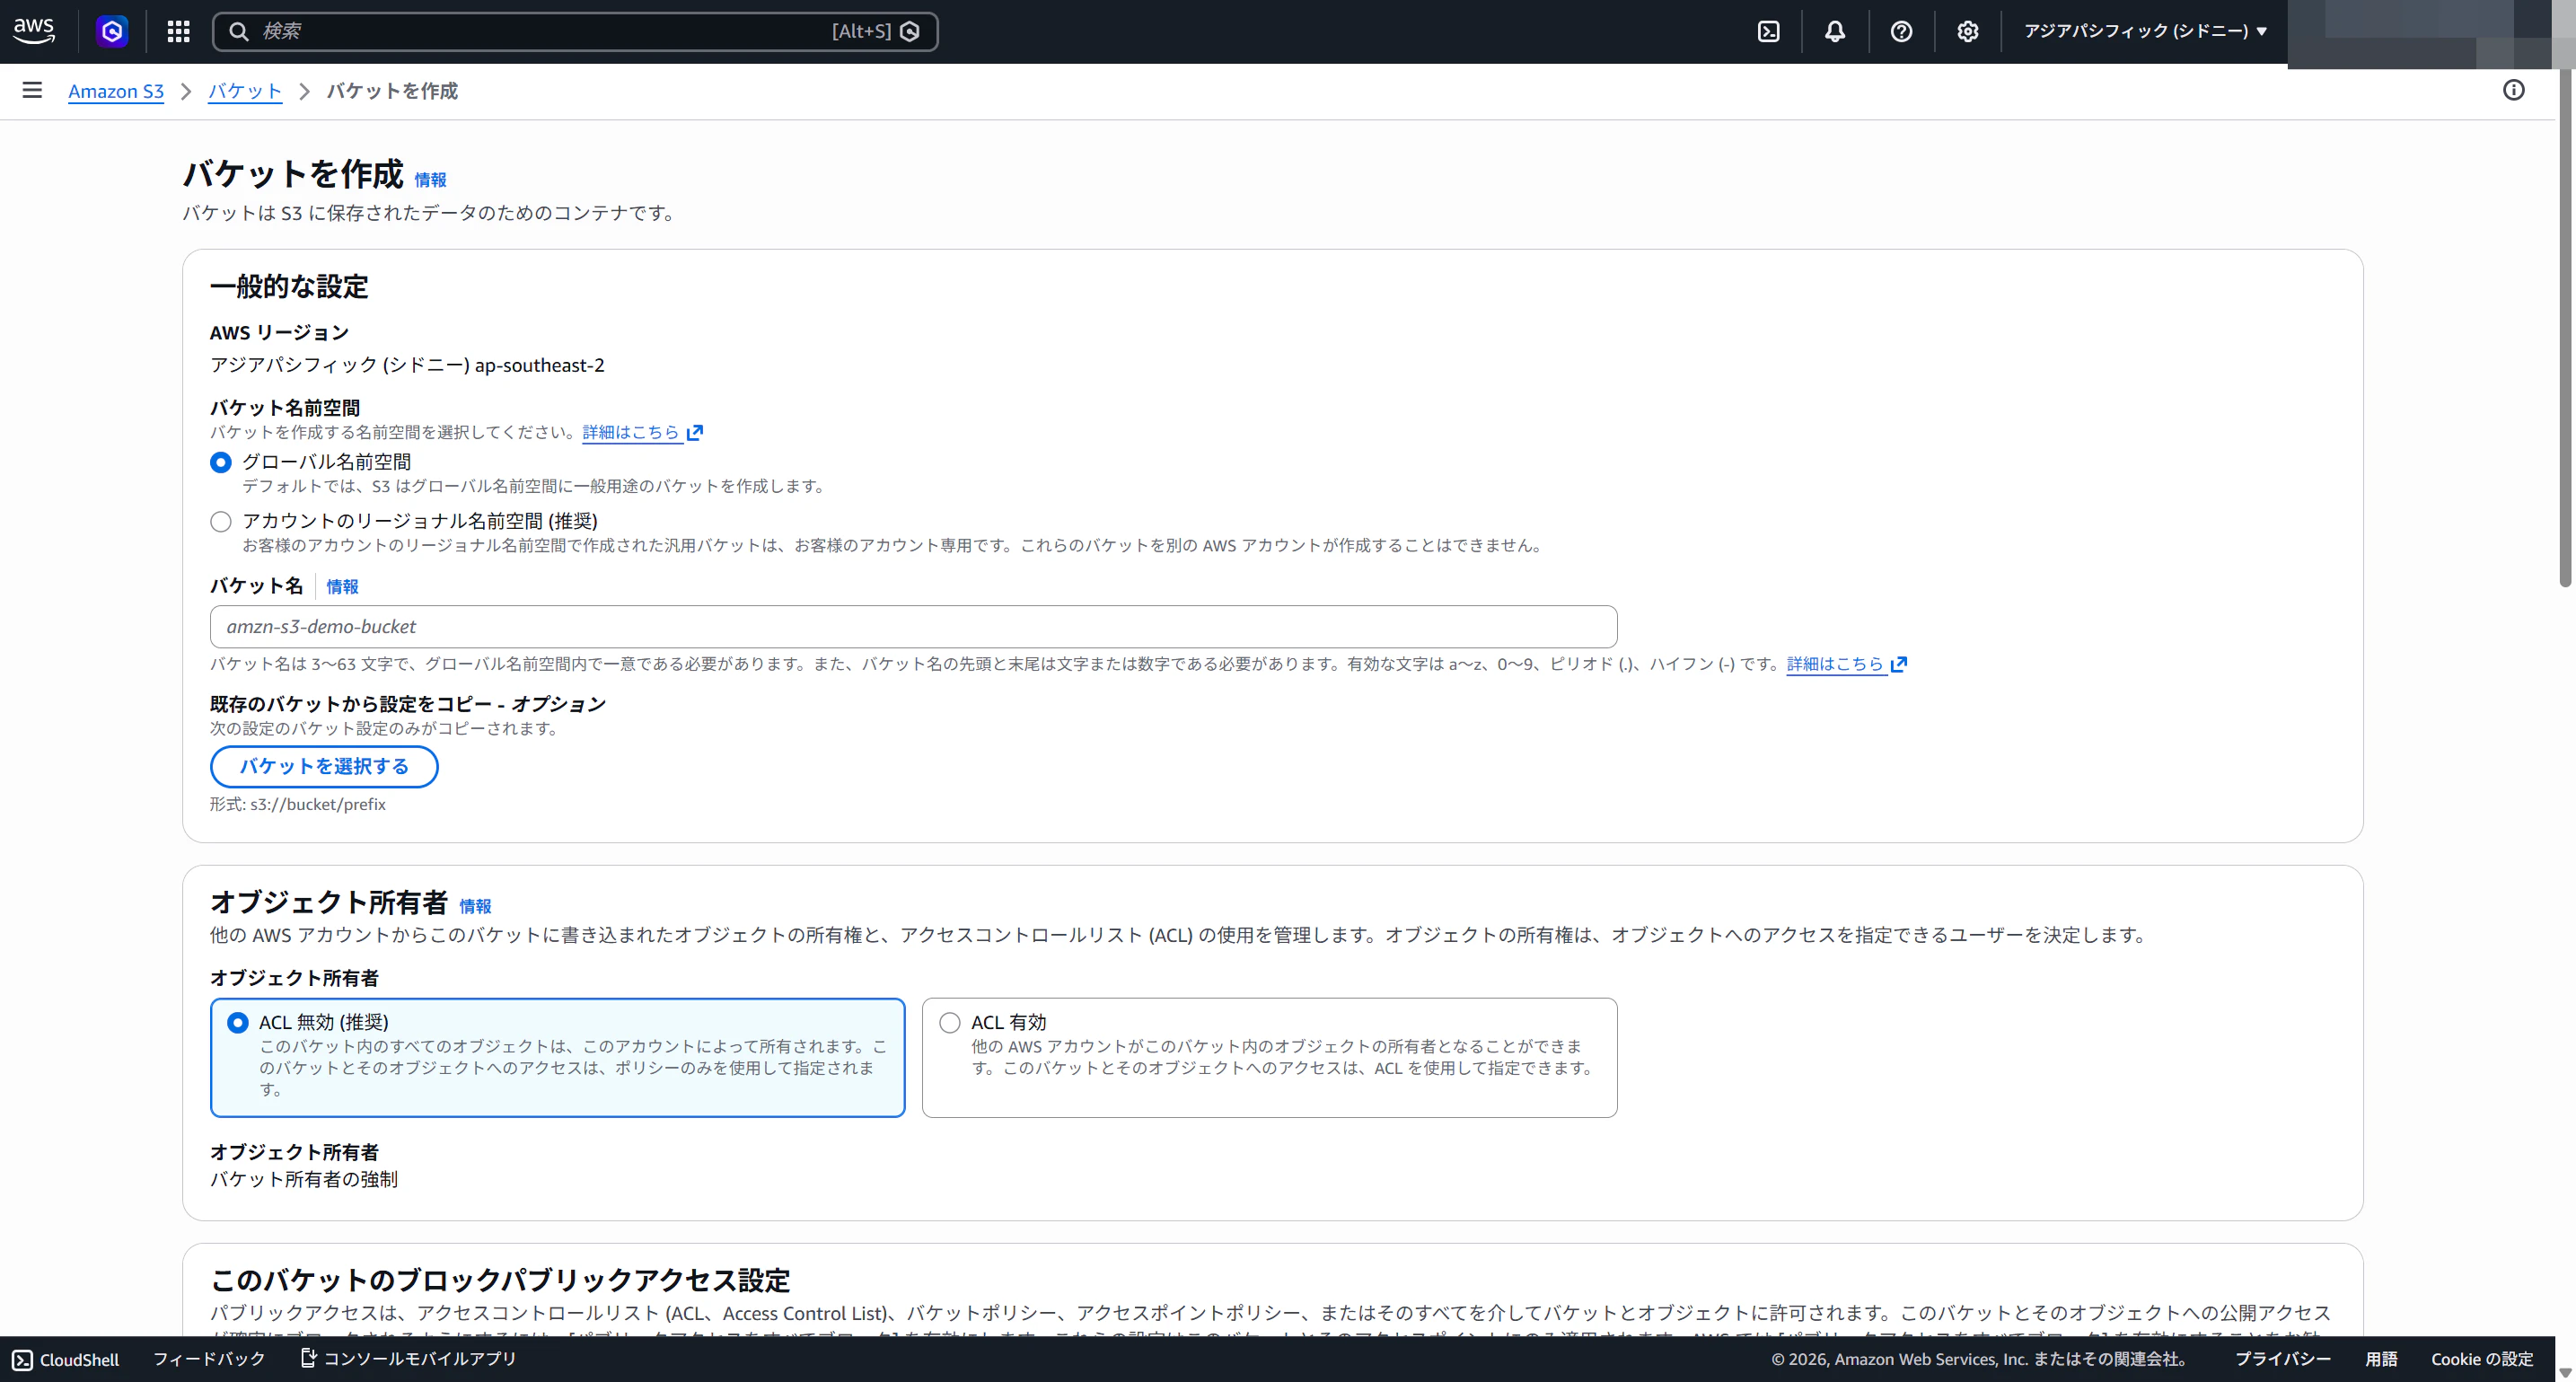Open 用語 footer link

pyautogui.click(x=2381, y=1359)
